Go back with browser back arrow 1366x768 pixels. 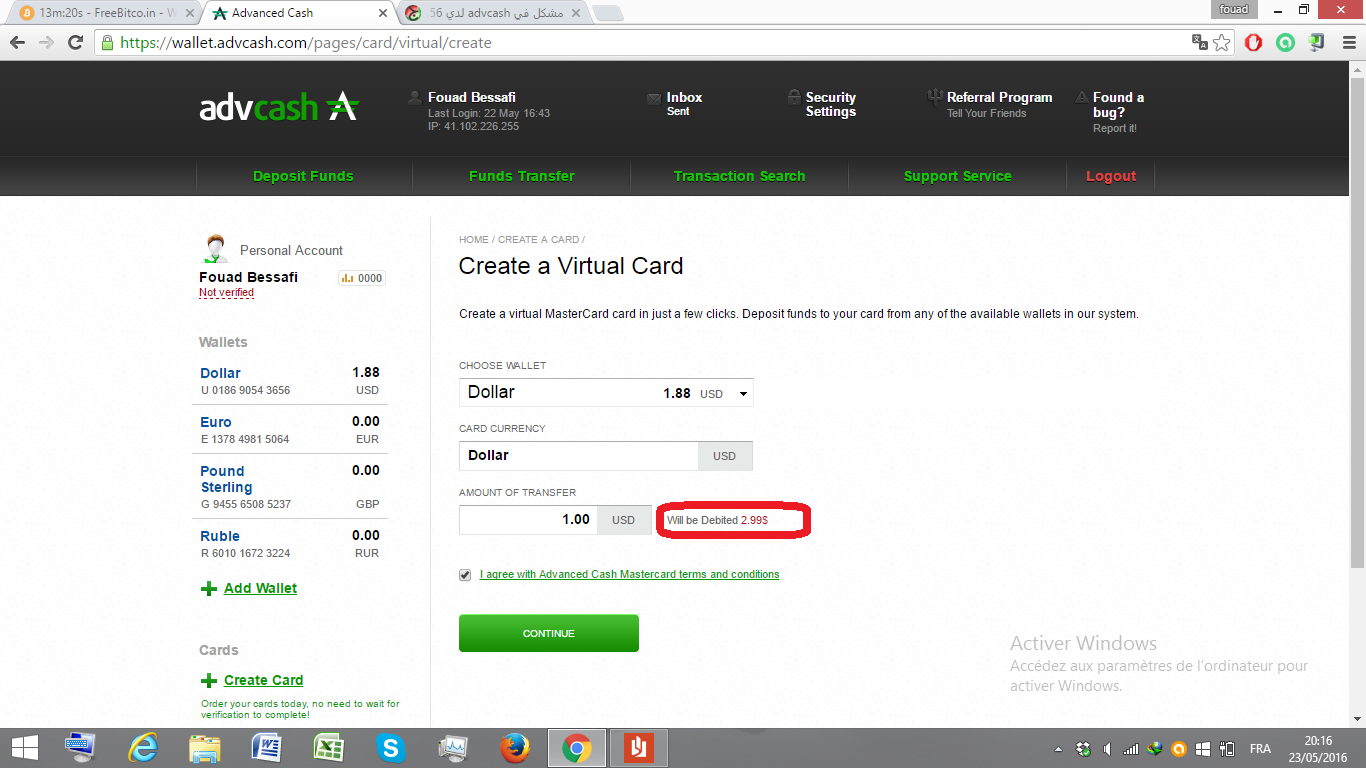pyautogui.click(x=17, y=43)
